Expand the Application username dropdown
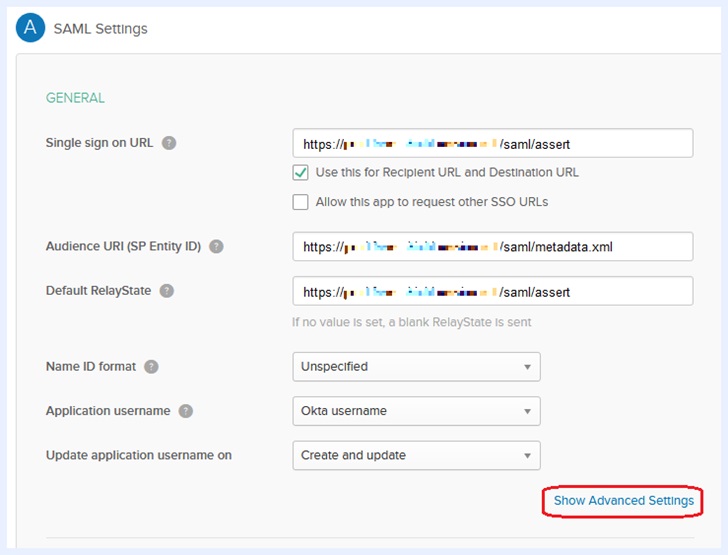This screenshot has height=555, width=728. click(x=416, y=411)
